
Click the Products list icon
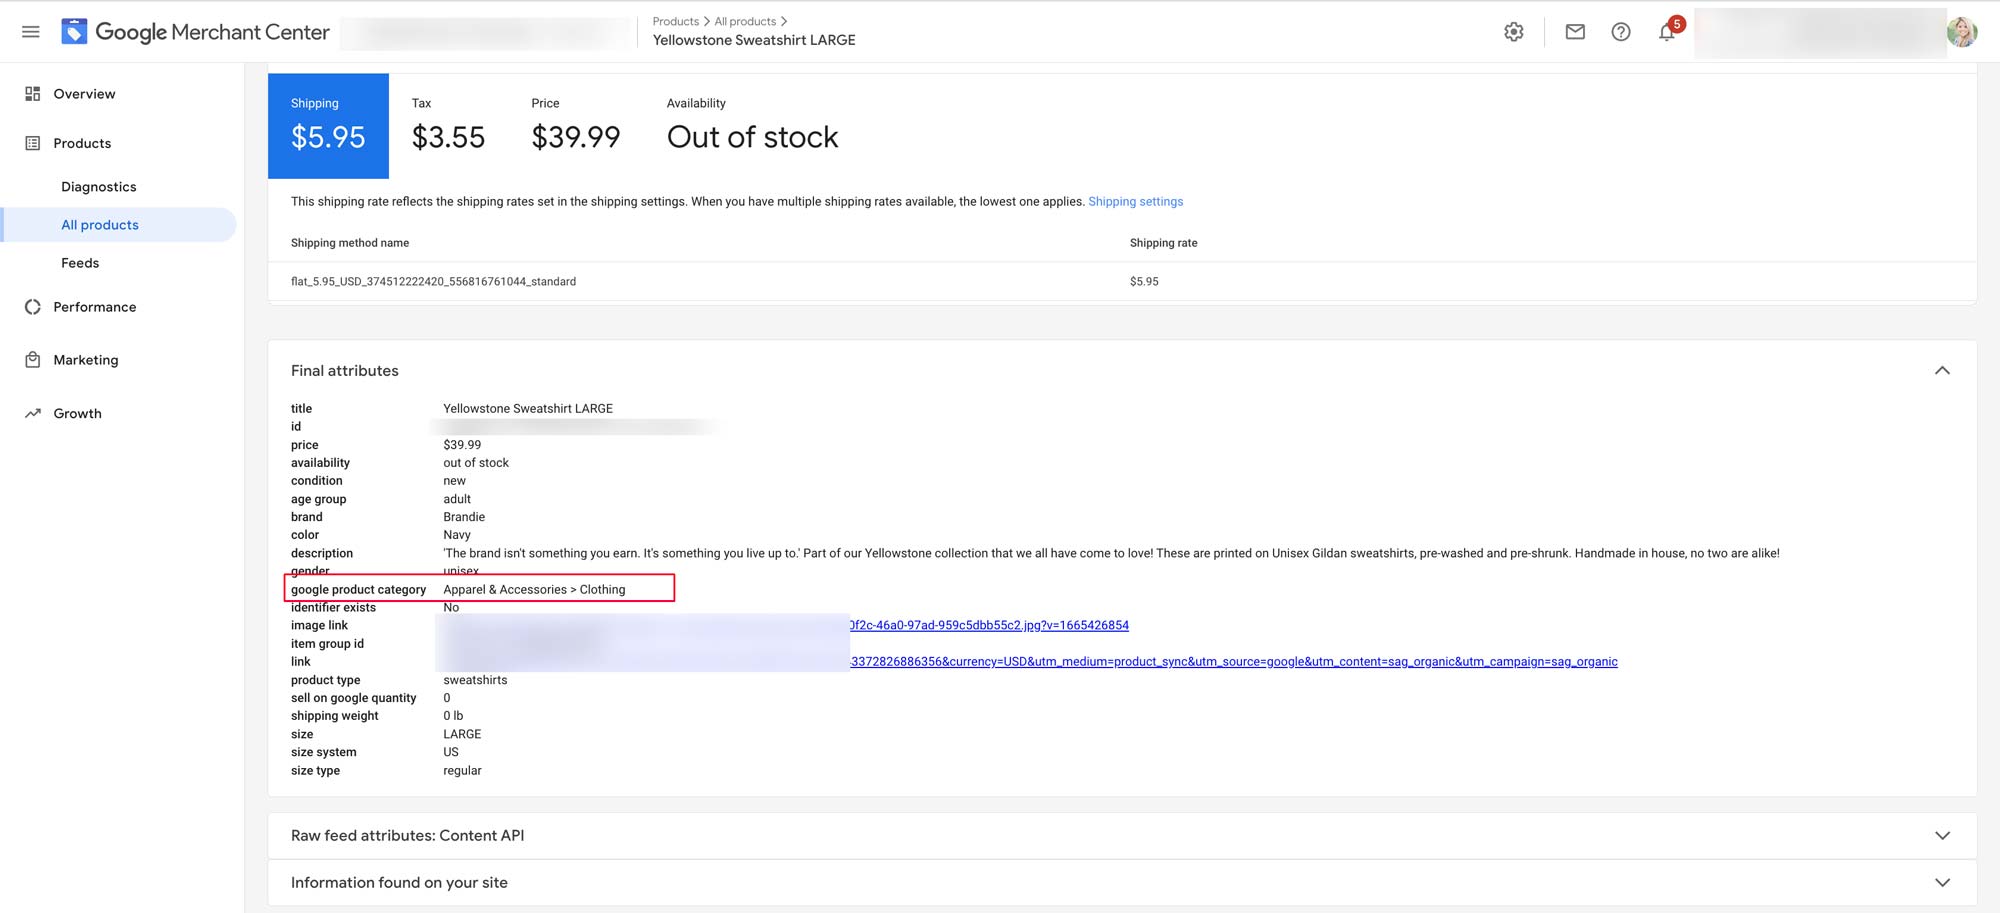33,143
